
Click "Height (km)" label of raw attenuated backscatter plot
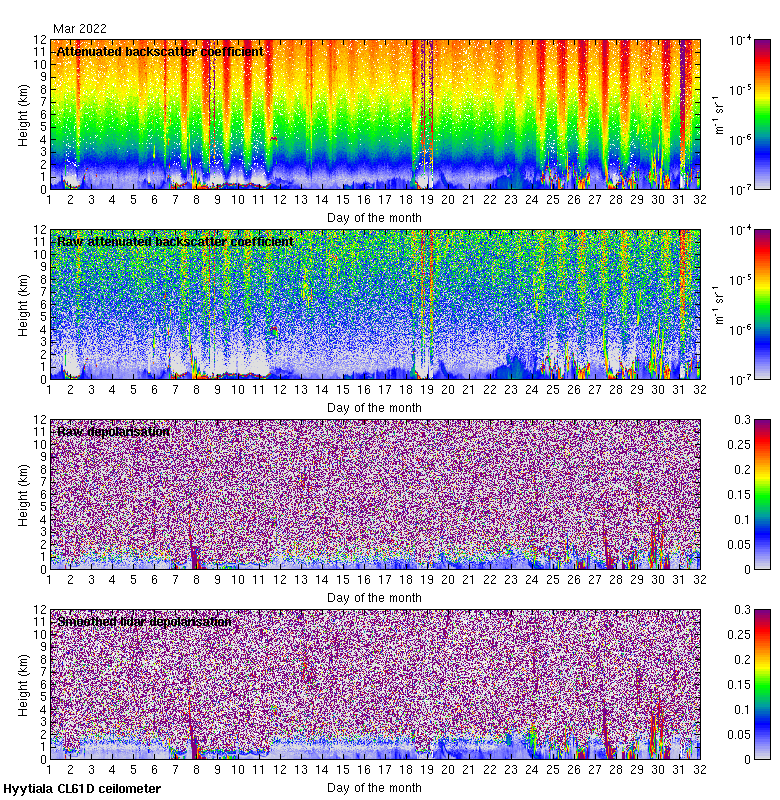click(23, 305)
